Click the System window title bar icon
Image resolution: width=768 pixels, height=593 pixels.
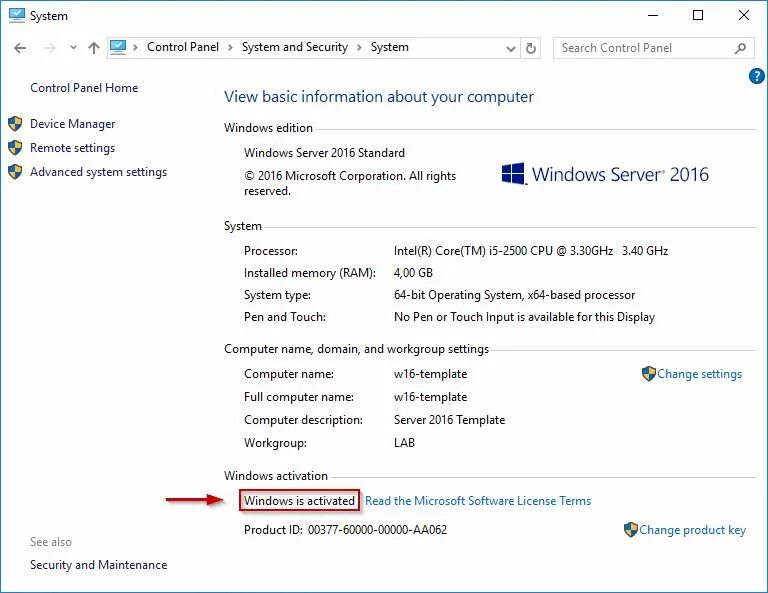(17, 15)
